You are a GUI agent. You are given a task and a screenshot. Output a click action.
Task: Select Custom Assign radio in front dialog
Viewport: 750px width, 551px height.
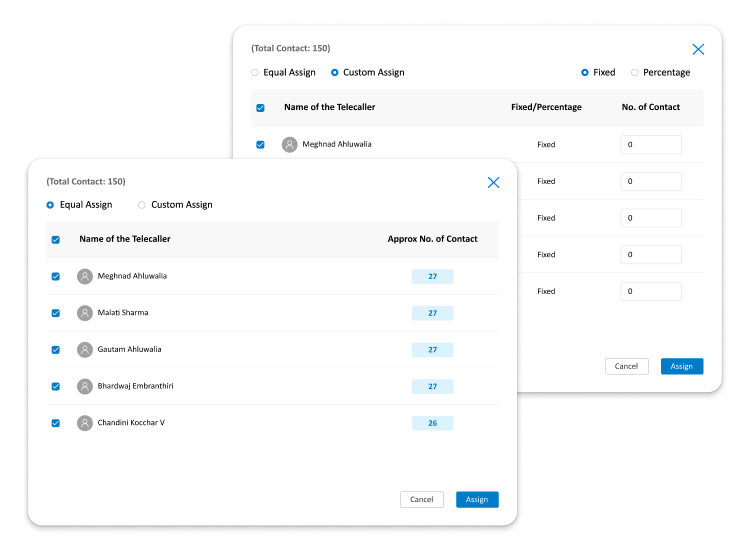click(x=142, y=205)
